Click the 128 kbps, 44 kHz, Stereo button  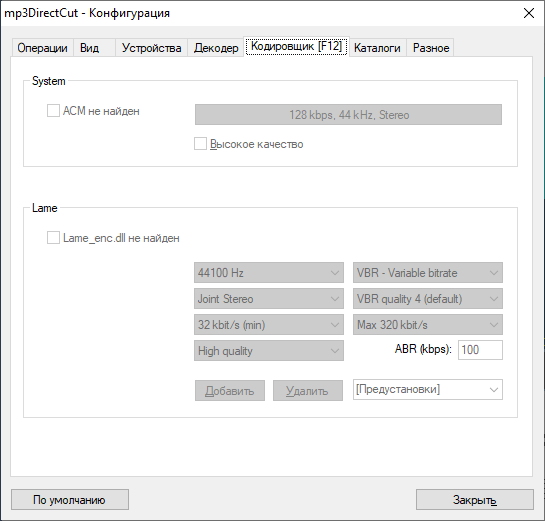(348, 115)
